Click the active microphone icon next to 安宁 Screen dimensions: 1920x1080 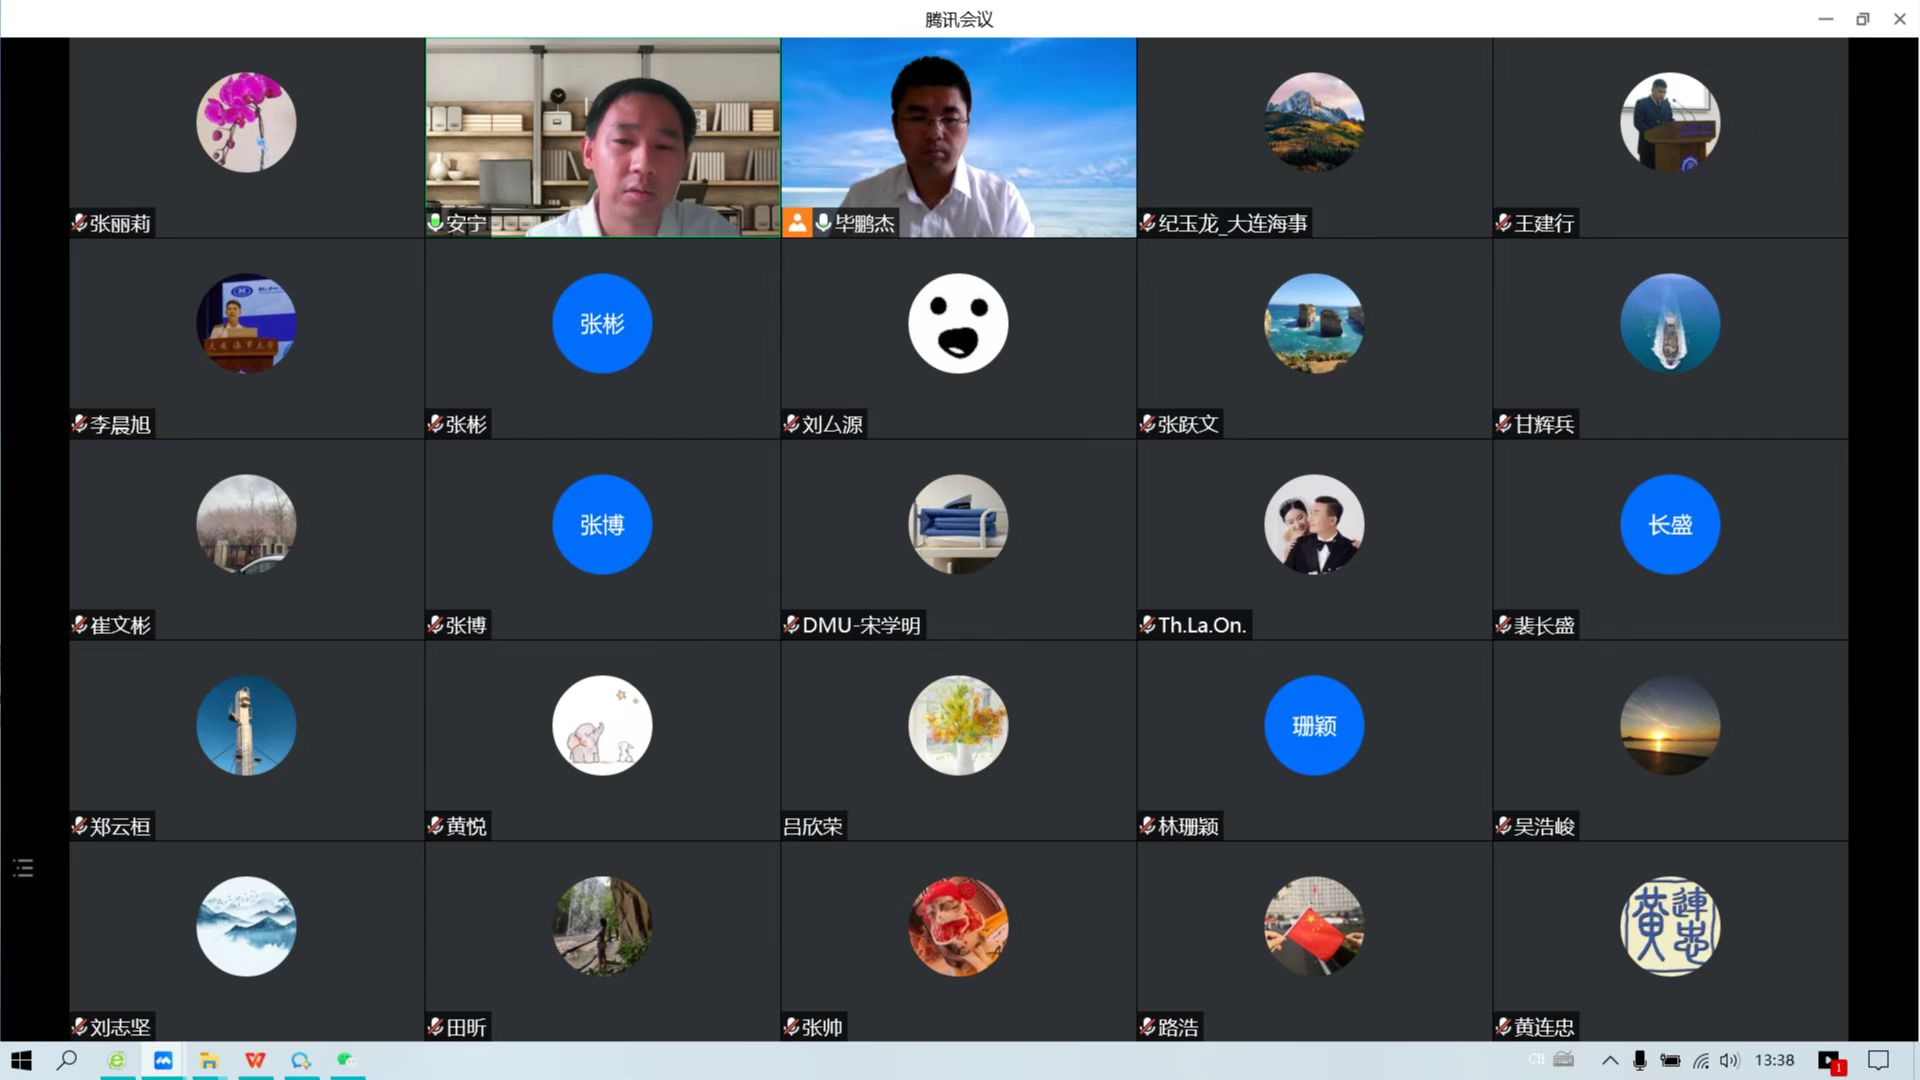click(x=435, y=223)
